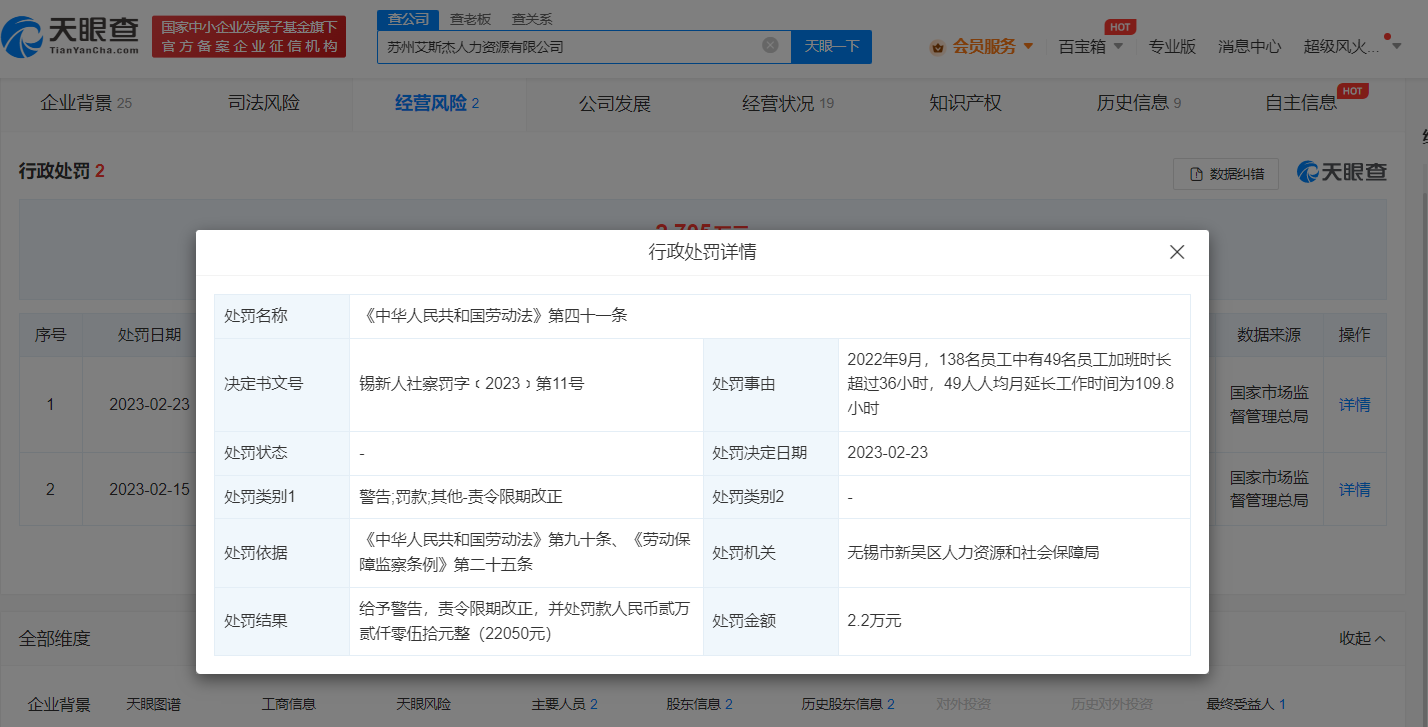Switch to 自主信息 tab

point(1301,103)
